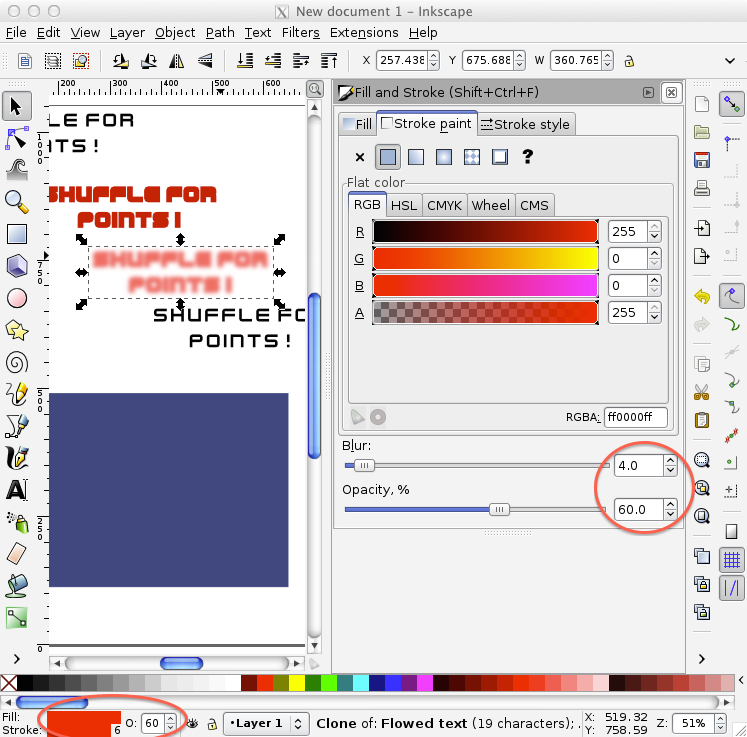Increase the Blur value stepper
The height and width of the screenshot is (737, 747).
670,460
